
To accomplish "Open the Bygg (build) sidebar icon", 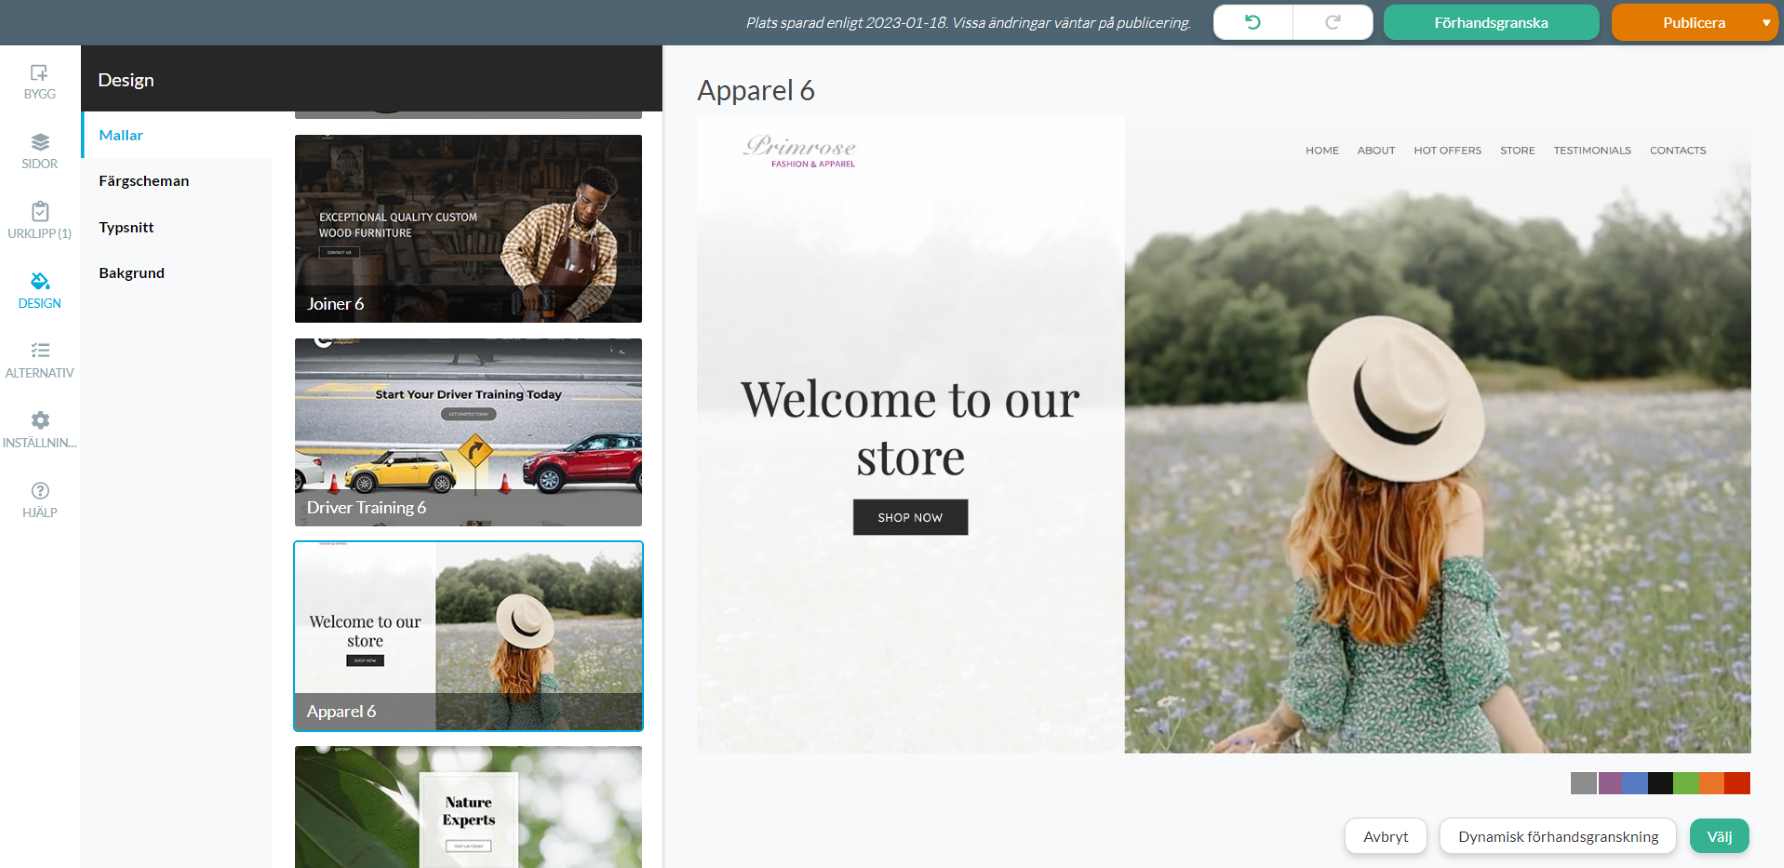I will (x=39, y=74).
